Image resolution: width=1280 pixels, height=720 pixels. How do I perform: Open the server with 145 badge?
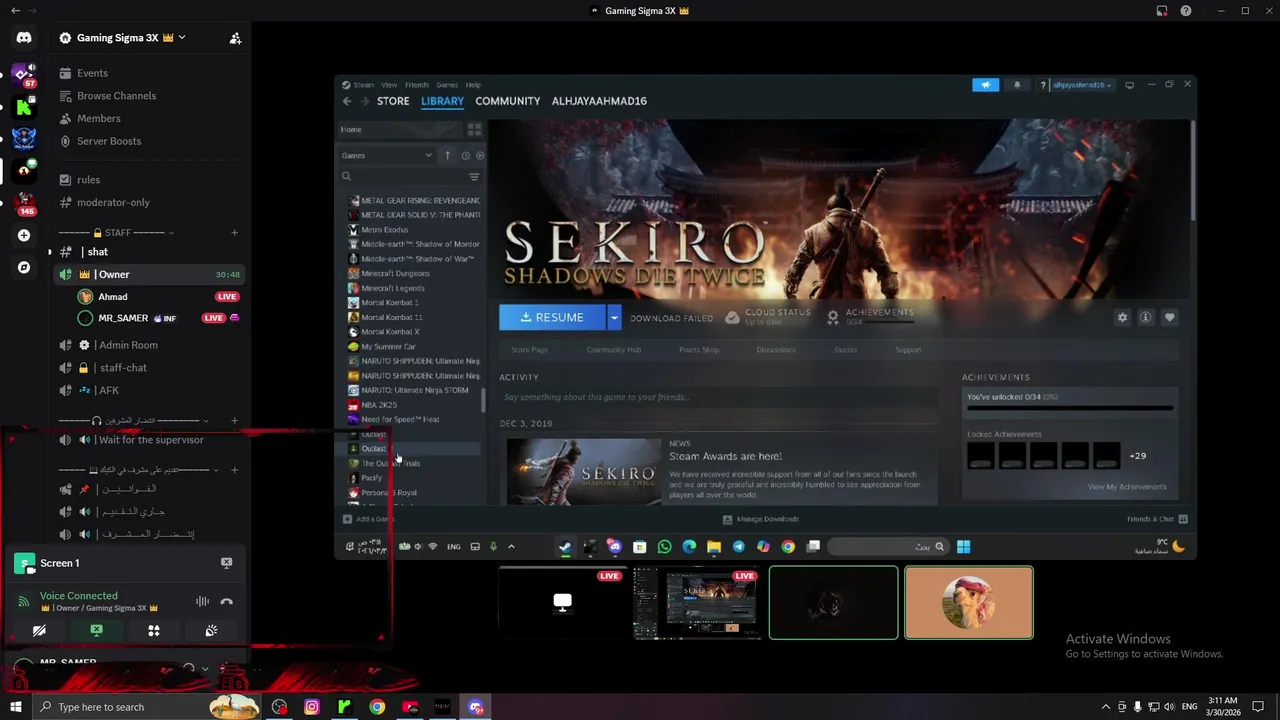click(24, 202)
